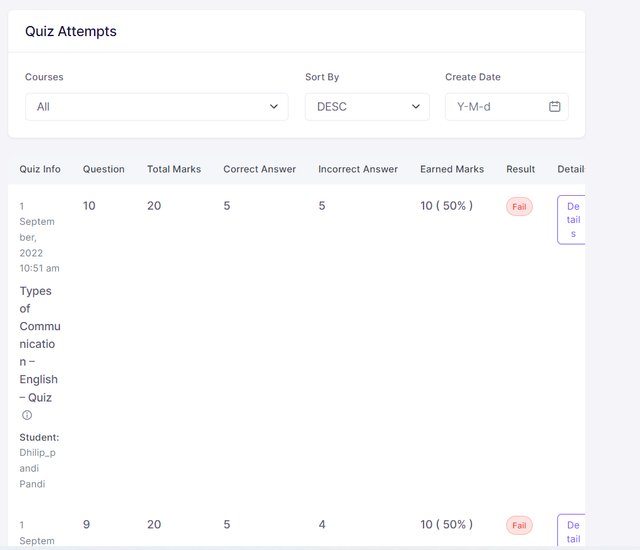The image size is (640, 550).
Task: Click the Create Date Y-M-d input field
Action: pos(507,107)
